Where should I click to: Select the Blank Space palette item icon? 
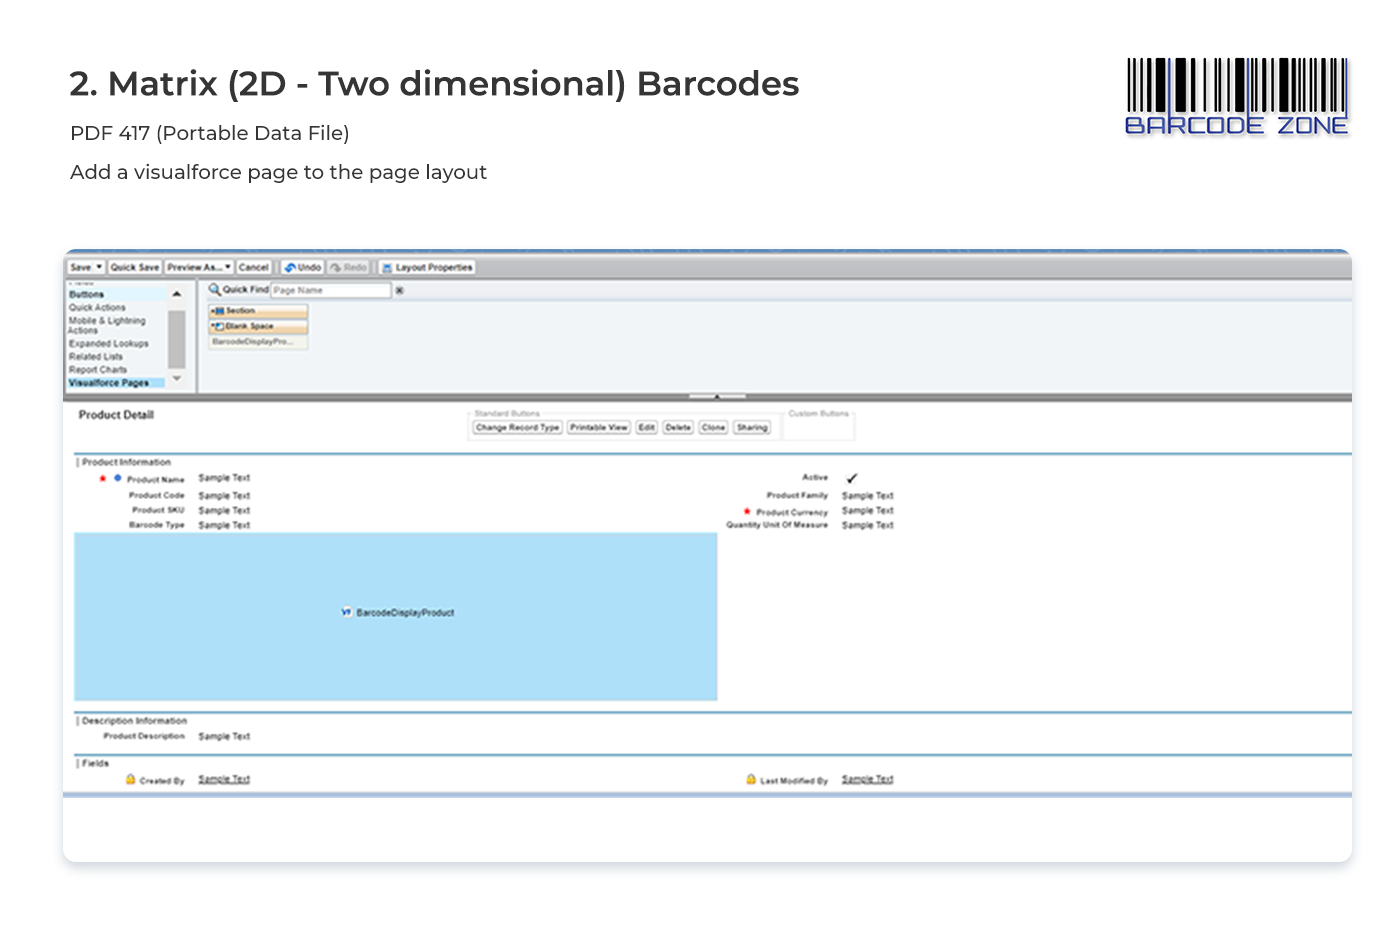[x=218, y=327]
